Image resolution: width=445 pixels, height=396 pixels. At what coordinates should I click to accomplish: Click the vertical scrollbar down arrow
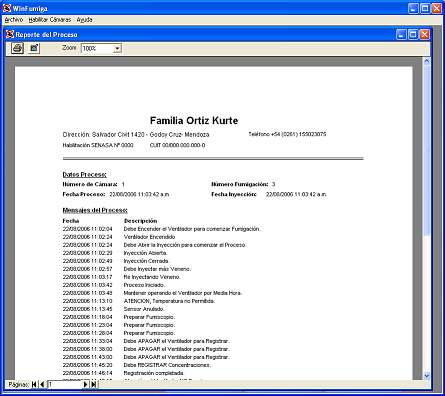[x=426, y=376]
